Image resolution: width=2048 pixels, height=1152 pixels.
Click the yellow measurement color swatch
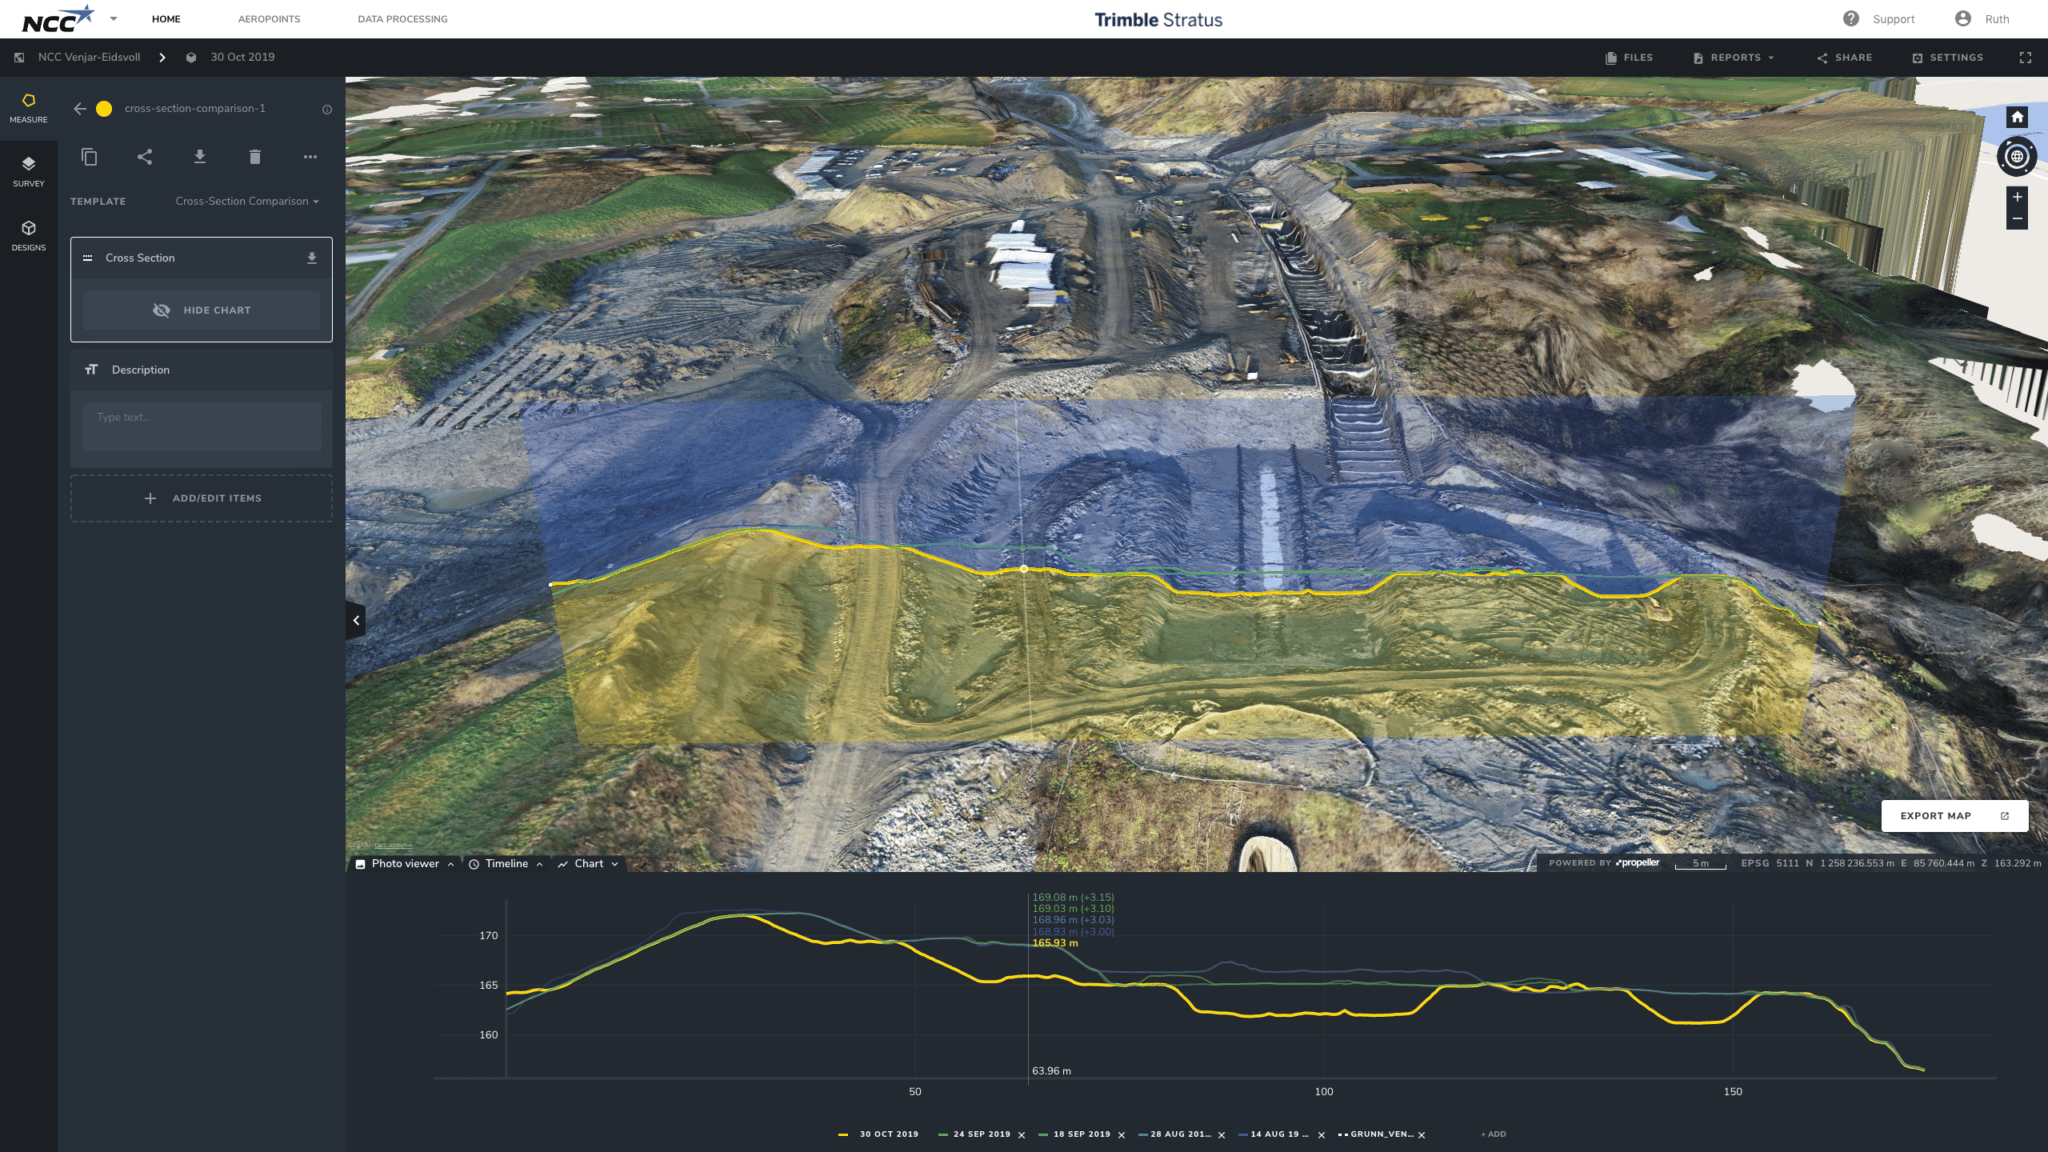[104, 109]
